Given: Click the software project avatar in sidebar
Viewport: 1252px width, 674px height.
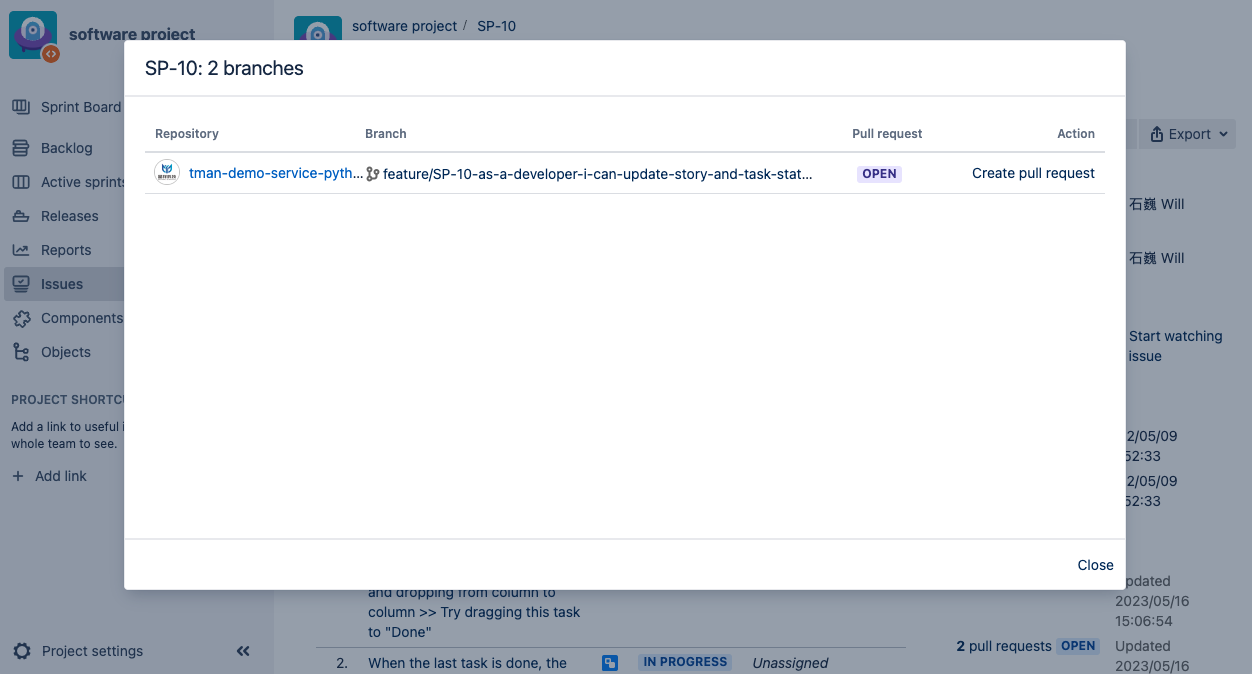Looking at the screenshot, I should coord(33,36).
